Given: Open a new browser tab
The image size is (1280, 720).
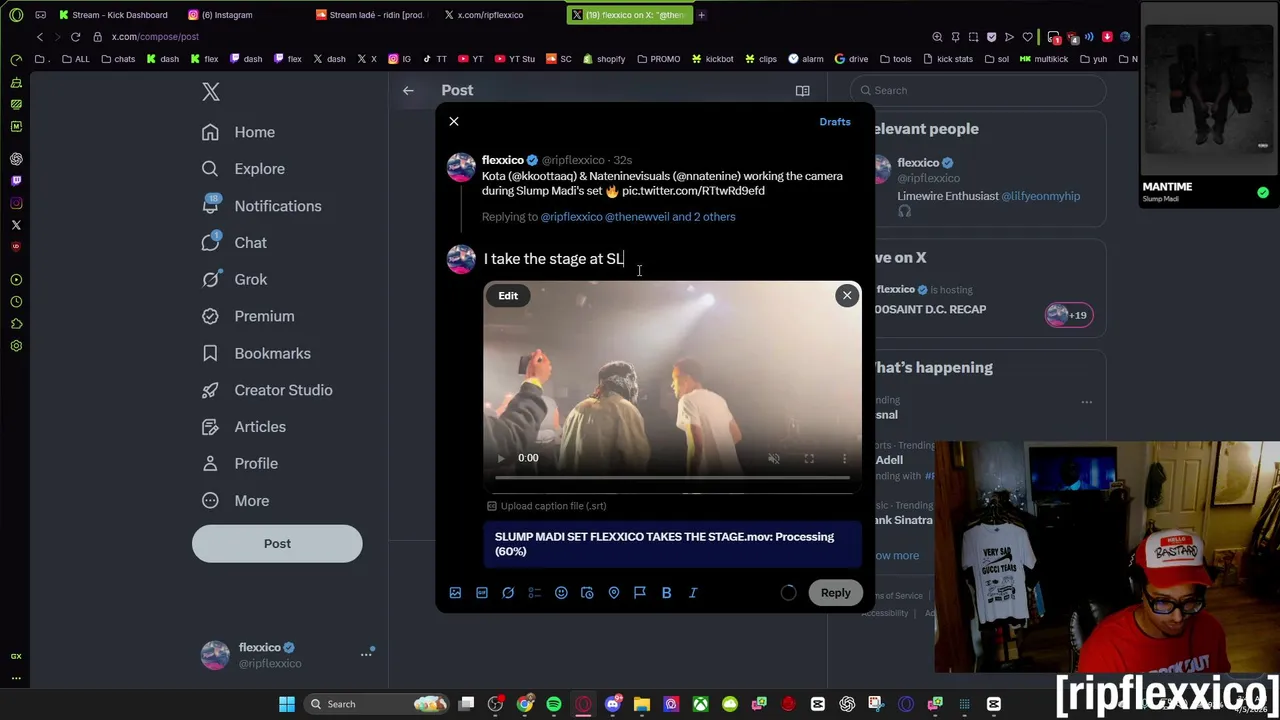Looking at the screenshot, I should (702, 15).
